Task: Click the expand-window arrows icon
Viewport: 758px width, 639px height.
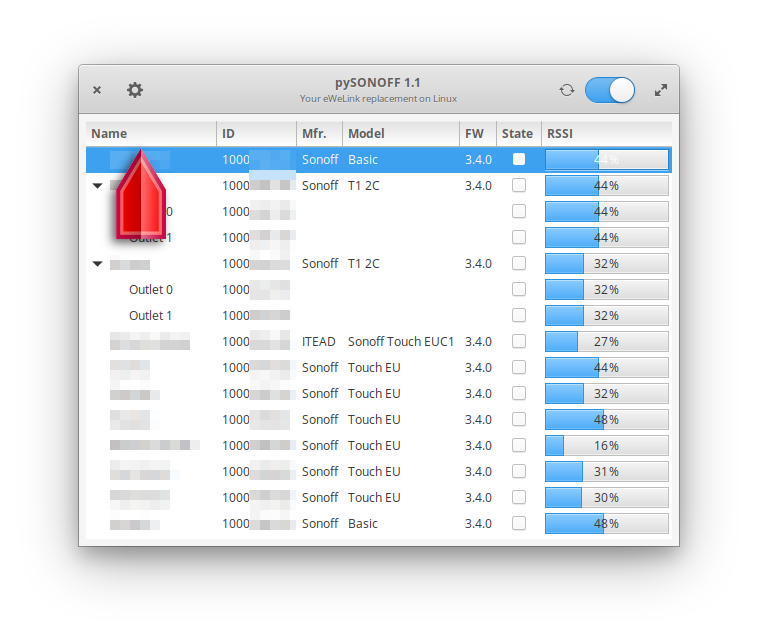Action: click(660, 90)
